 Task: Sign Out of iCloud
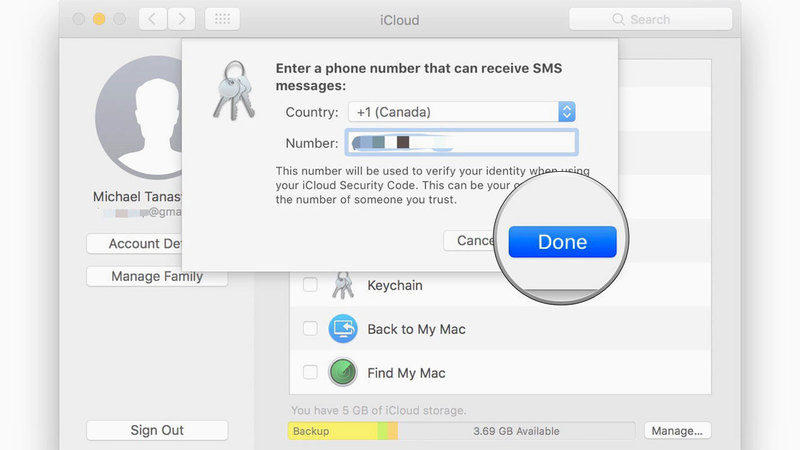(x=157, y=430)
